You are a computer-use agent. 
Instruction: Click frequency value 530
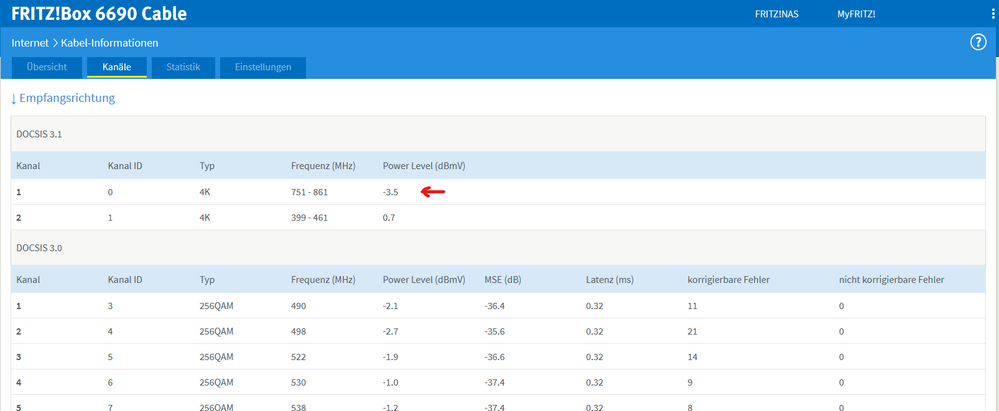tap(298, 382)
